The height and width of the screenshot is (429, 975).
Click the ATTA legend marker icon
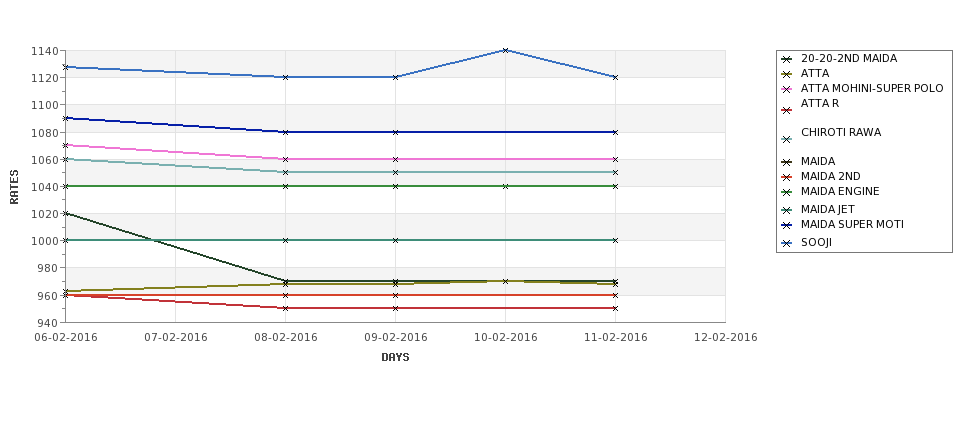pyautogui.click(x=787, y=74)
